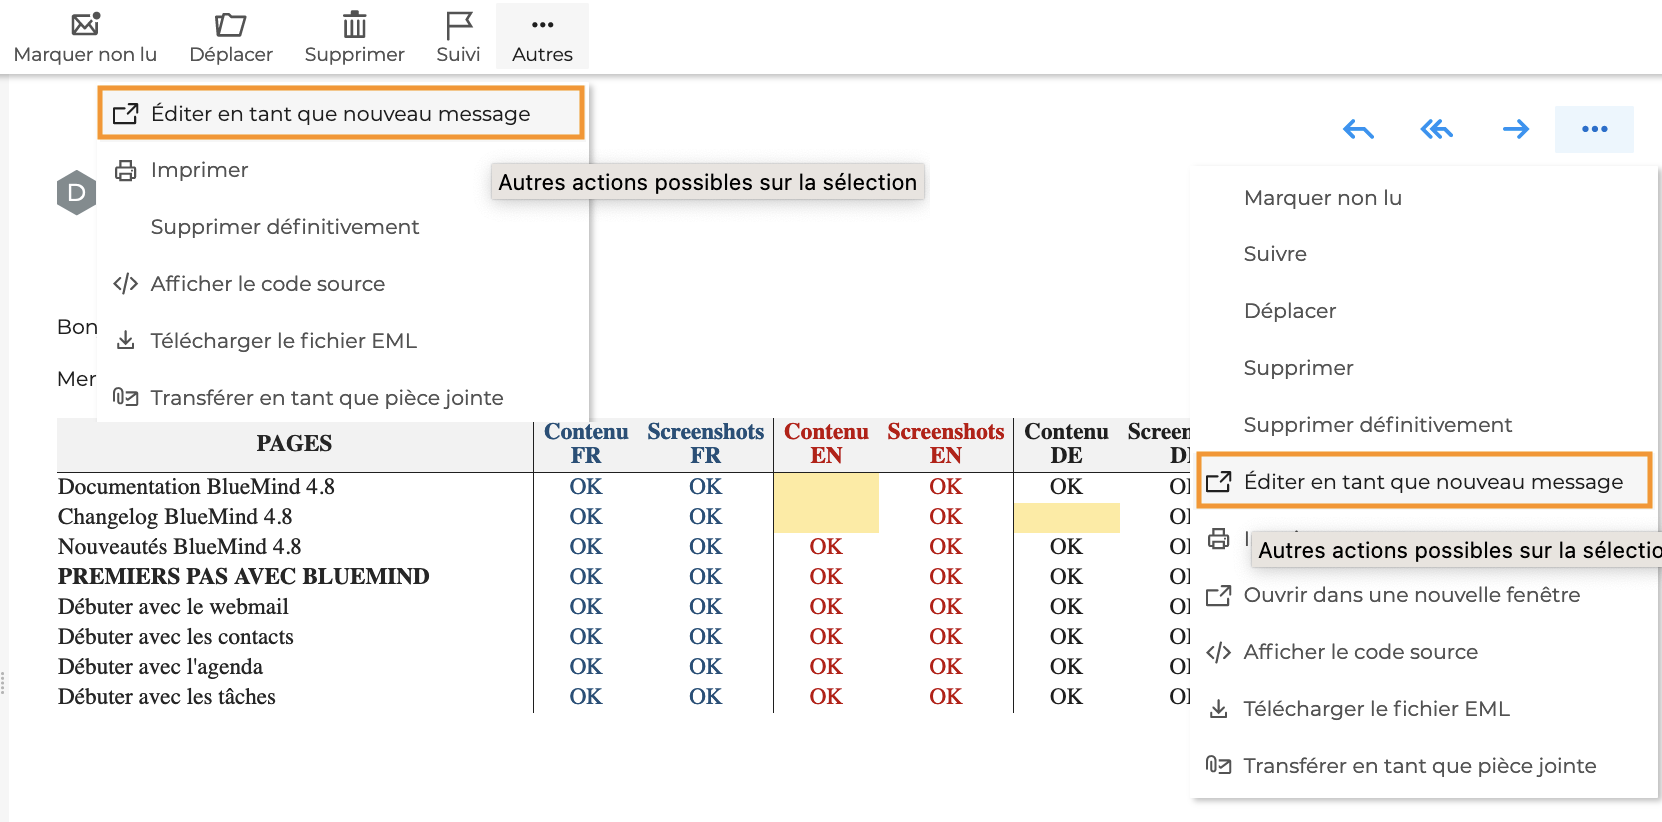Toggle the blue three-dots message actions menu
This screenshot has width=1662, height=822.
click(1594, 129)
